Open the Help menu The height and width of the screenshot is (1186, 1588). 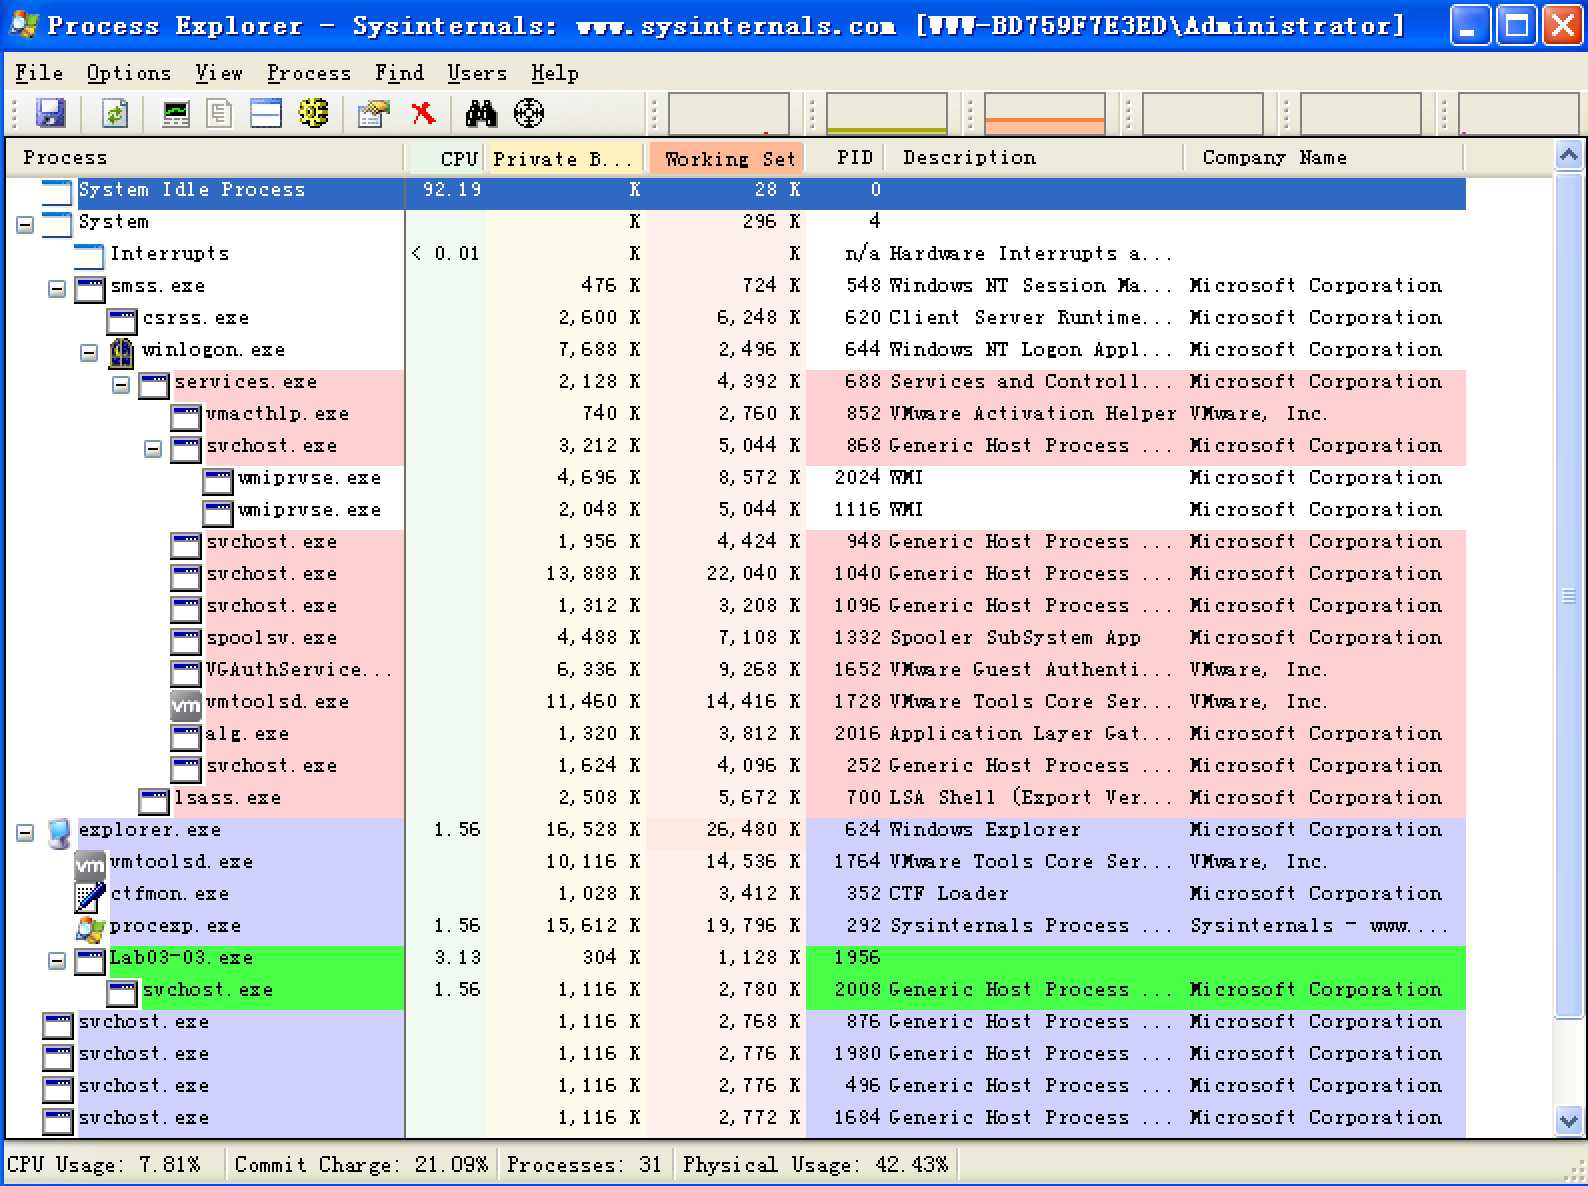coord(554,73)
